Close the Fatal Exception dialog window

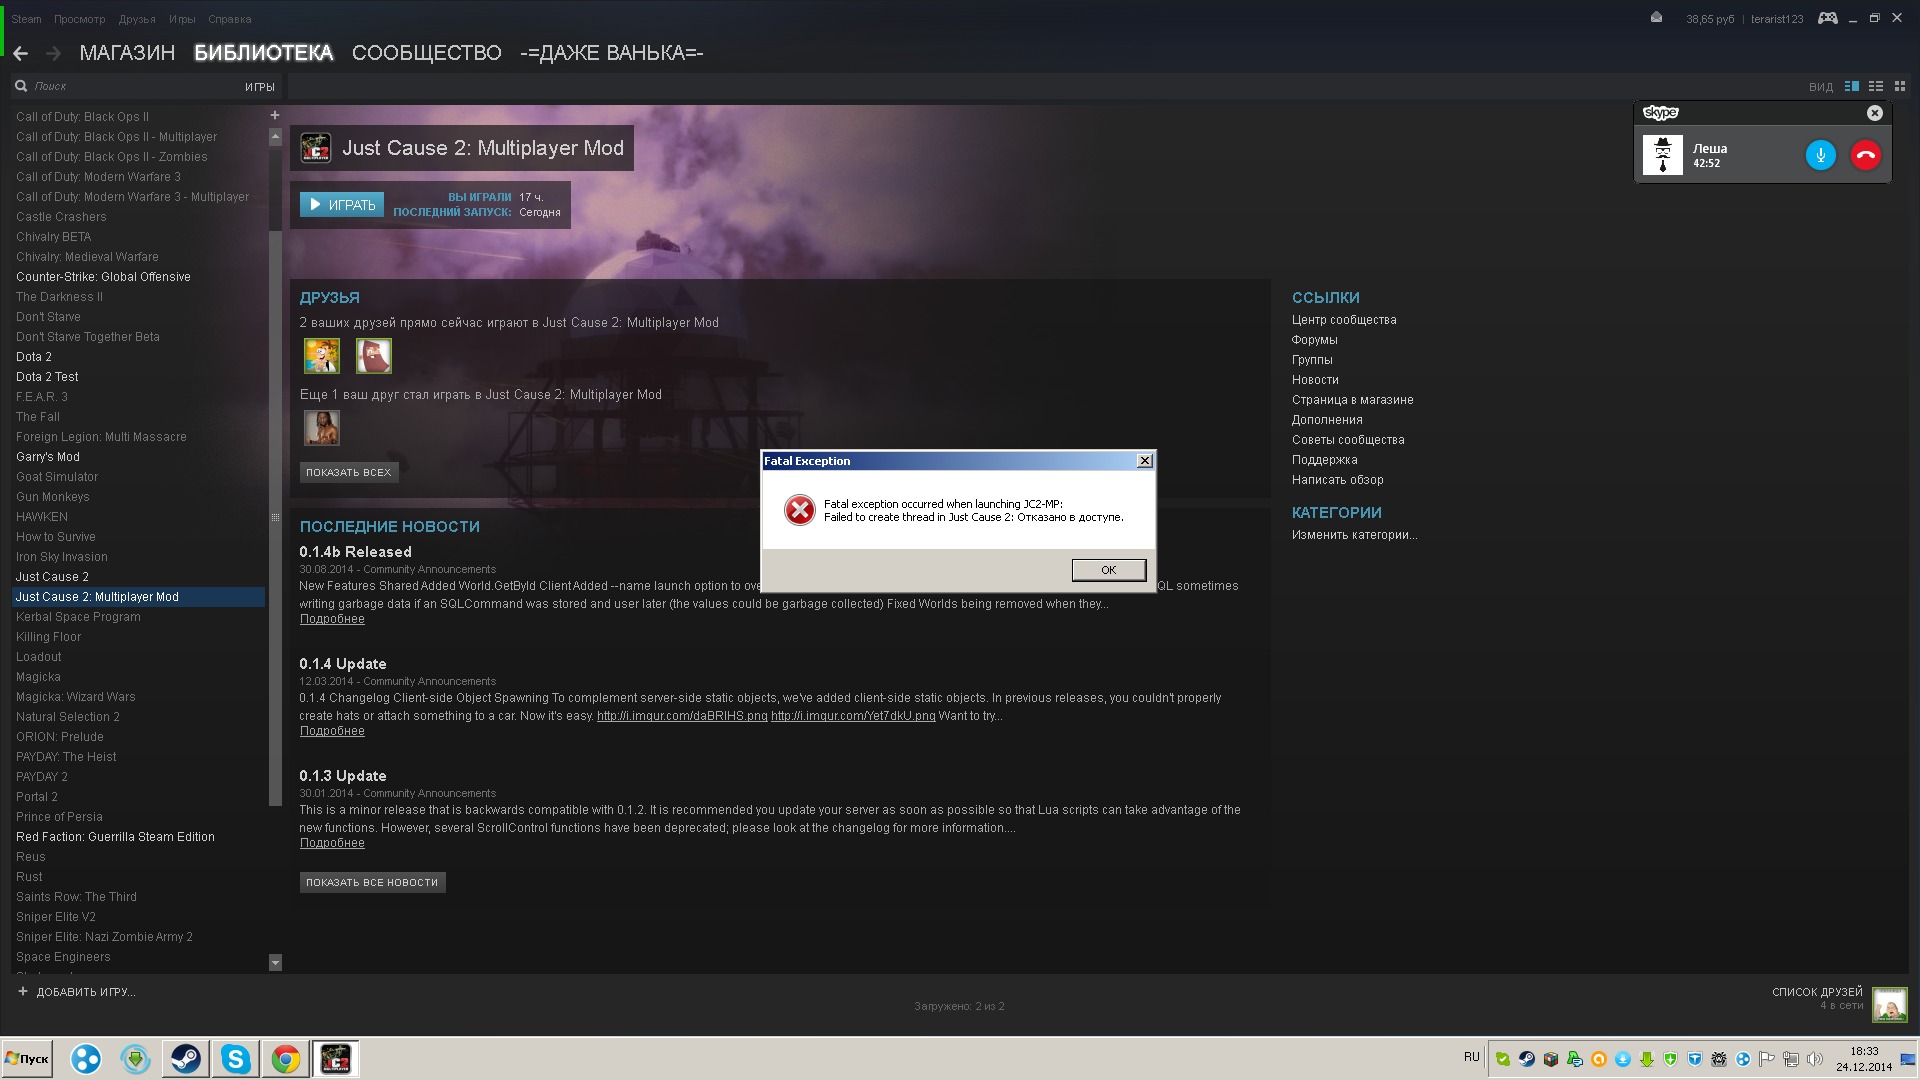[x=1145, y=461]
